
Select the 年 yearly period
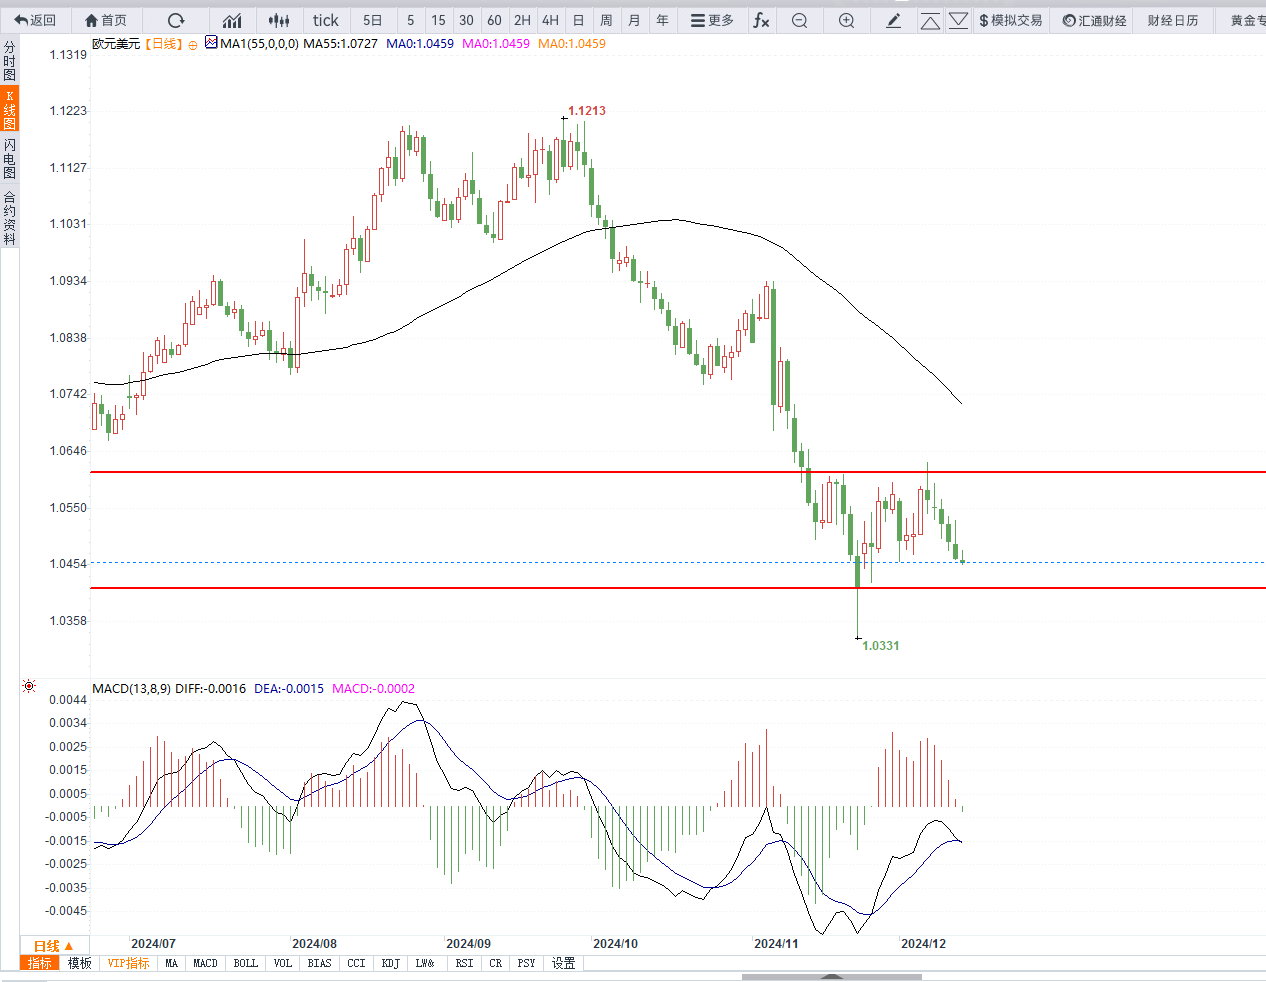[x=662, y=20]
